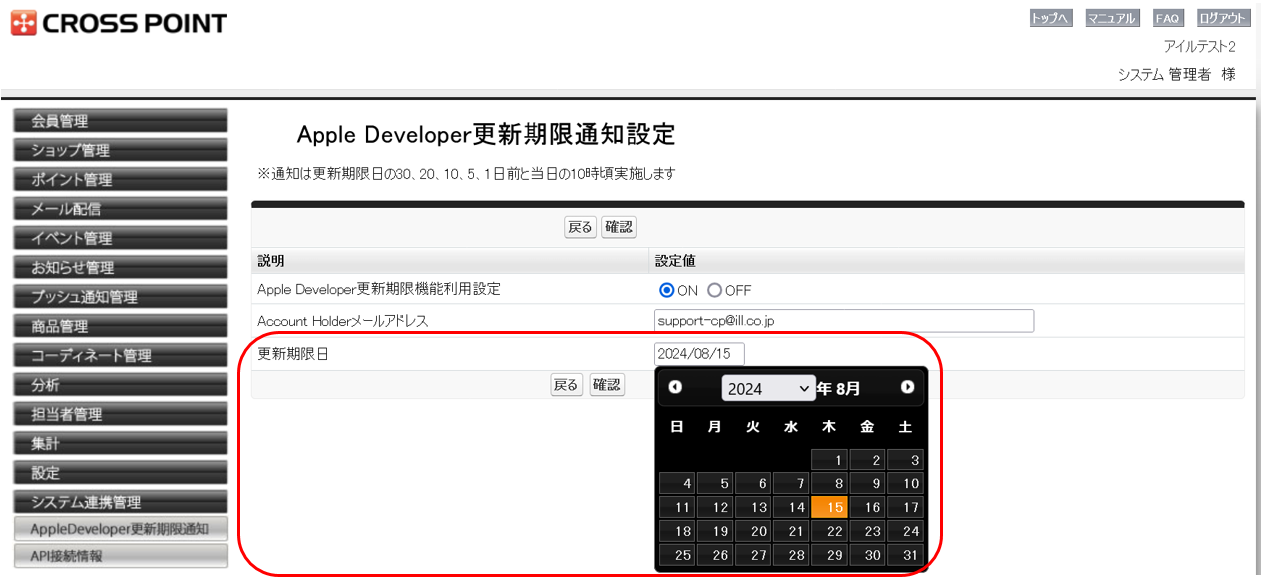The width and height of the screenshot is (1261, 581).
Task: Expand the プッシュ通知管理 sidebar menu
Action: 120,297
